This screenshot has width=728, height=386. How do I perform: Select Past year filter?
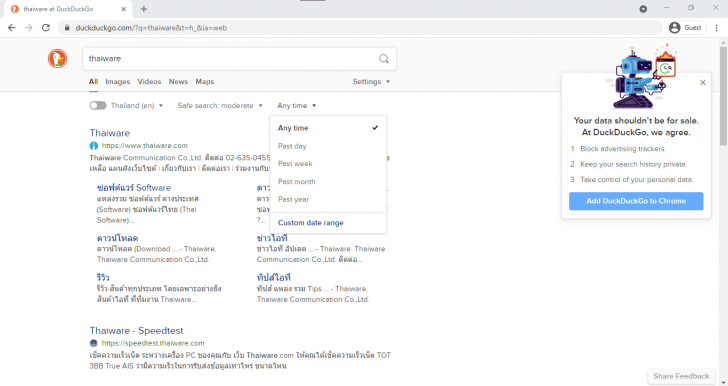[328, 199]
